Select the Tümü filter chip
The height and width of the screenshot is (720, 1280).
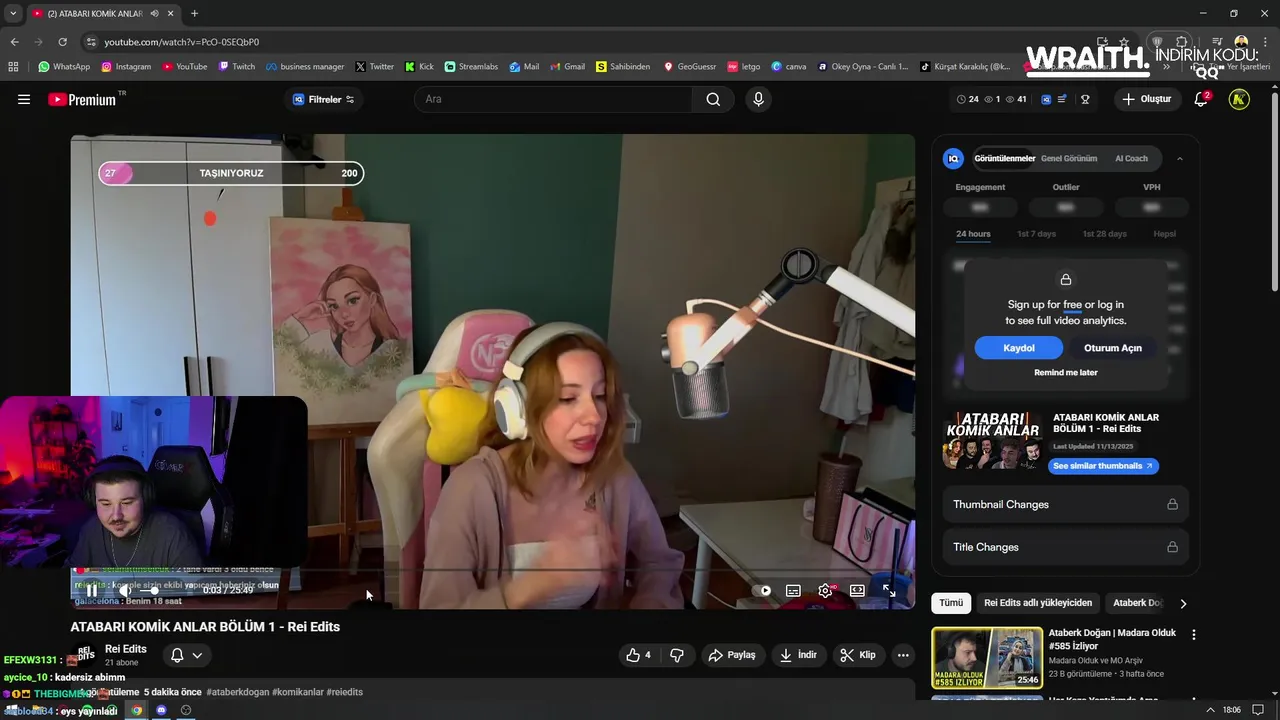950,603
